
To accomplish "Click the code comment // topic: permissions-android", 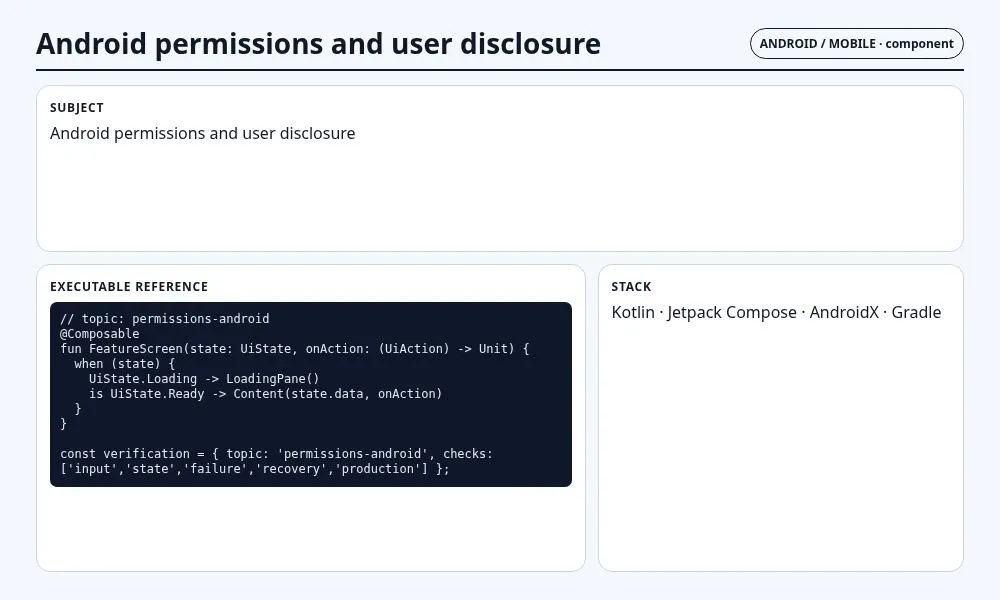I will (165, 318).
